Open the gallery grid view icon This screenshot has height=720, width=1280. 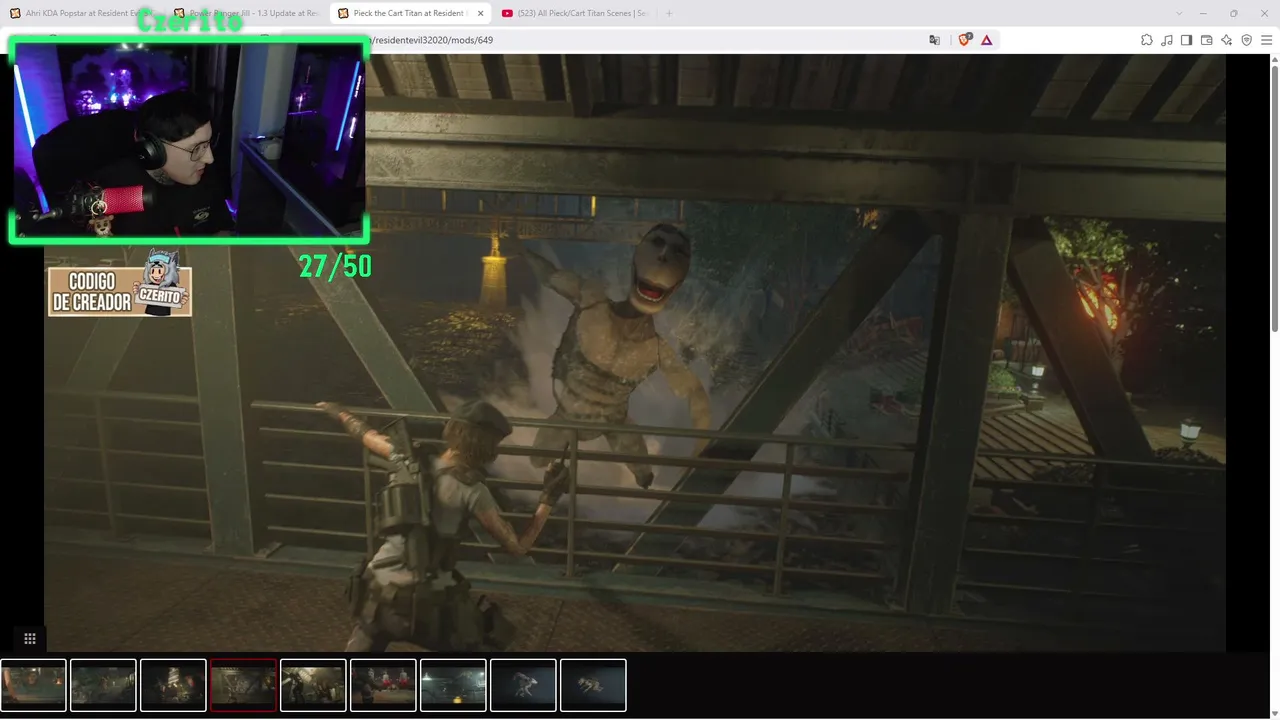pyautogui.click(x=30, y=639)
